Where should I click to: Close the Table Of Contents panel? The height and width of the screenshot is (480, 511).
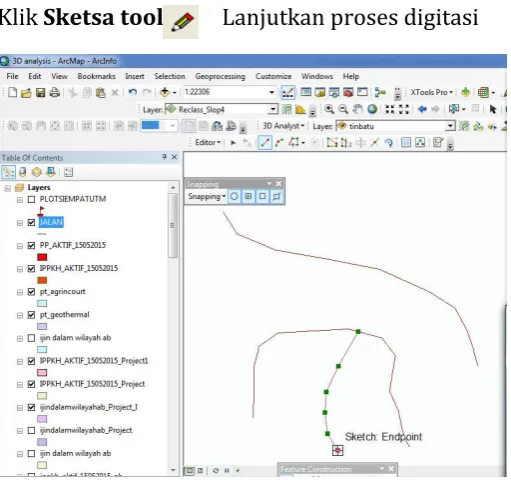174,157
